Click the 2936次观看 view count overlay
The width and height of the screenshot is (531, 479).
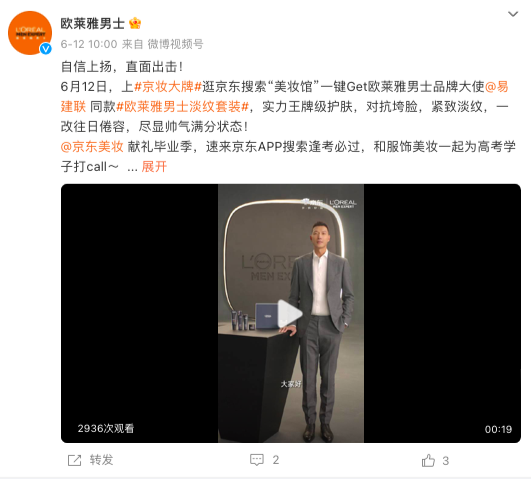pos(106,429)
